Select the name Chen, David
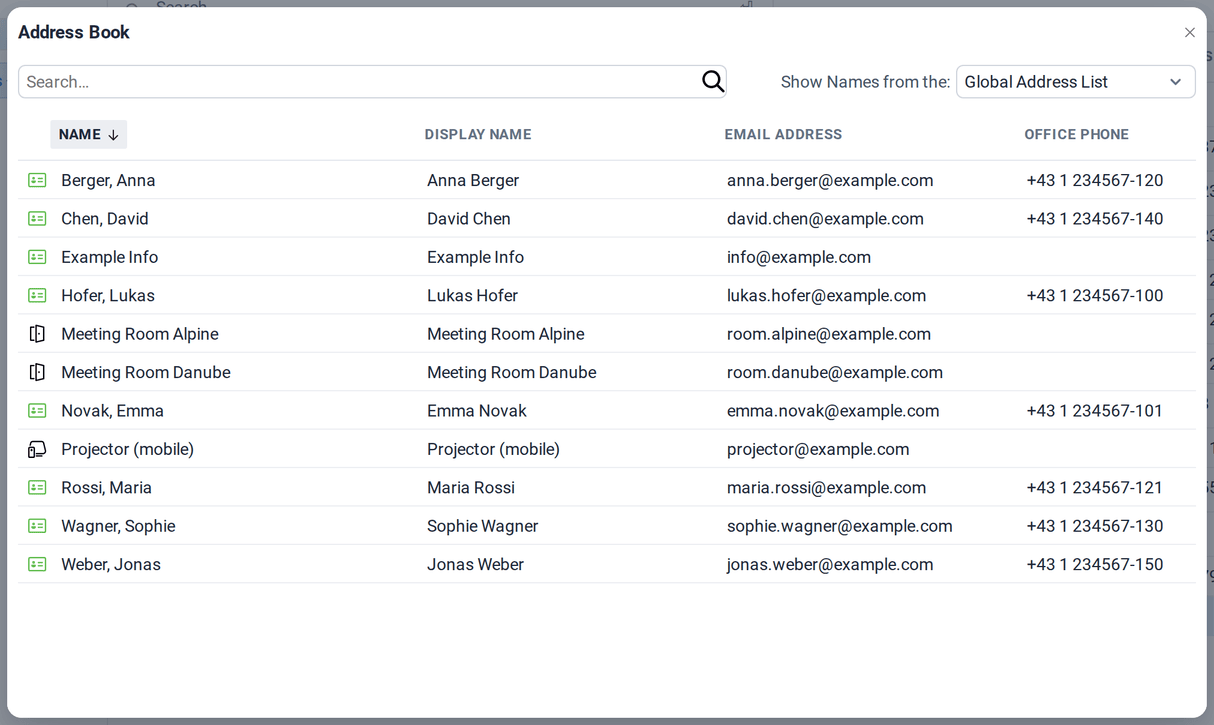The height and width of the screenshot is (725, 1214). (x=105, y=219)
